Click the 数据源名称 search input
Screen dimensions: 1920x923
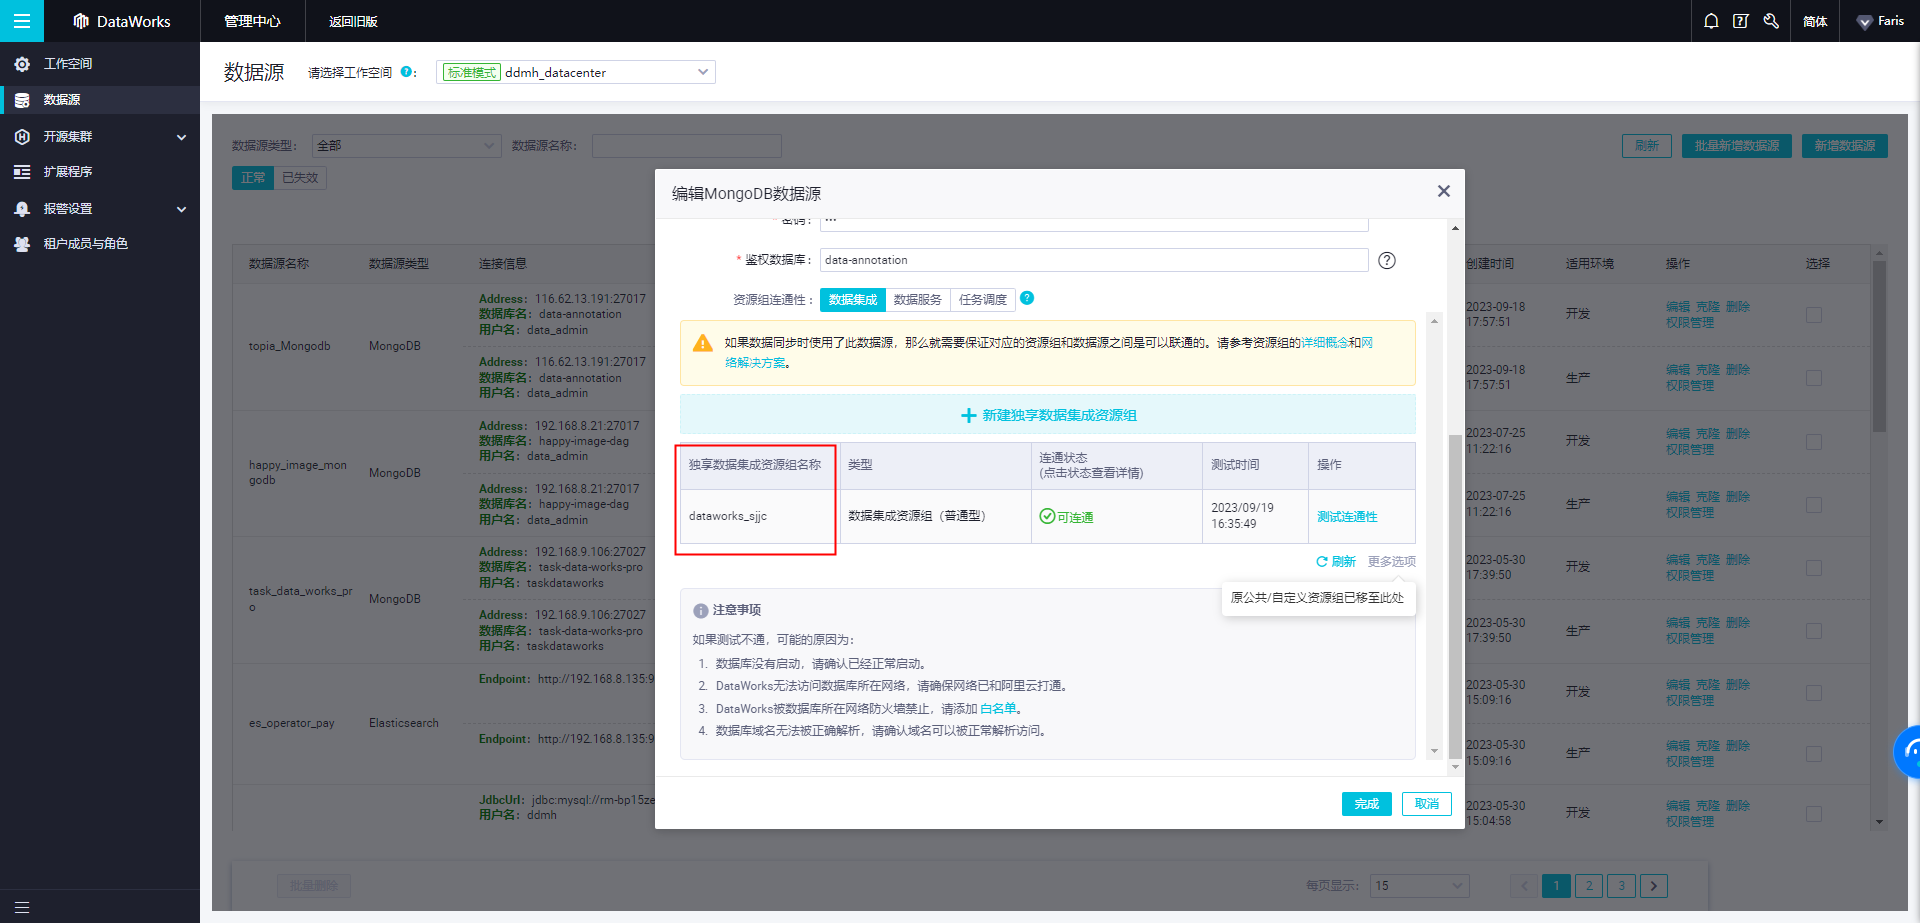point(686,146)
